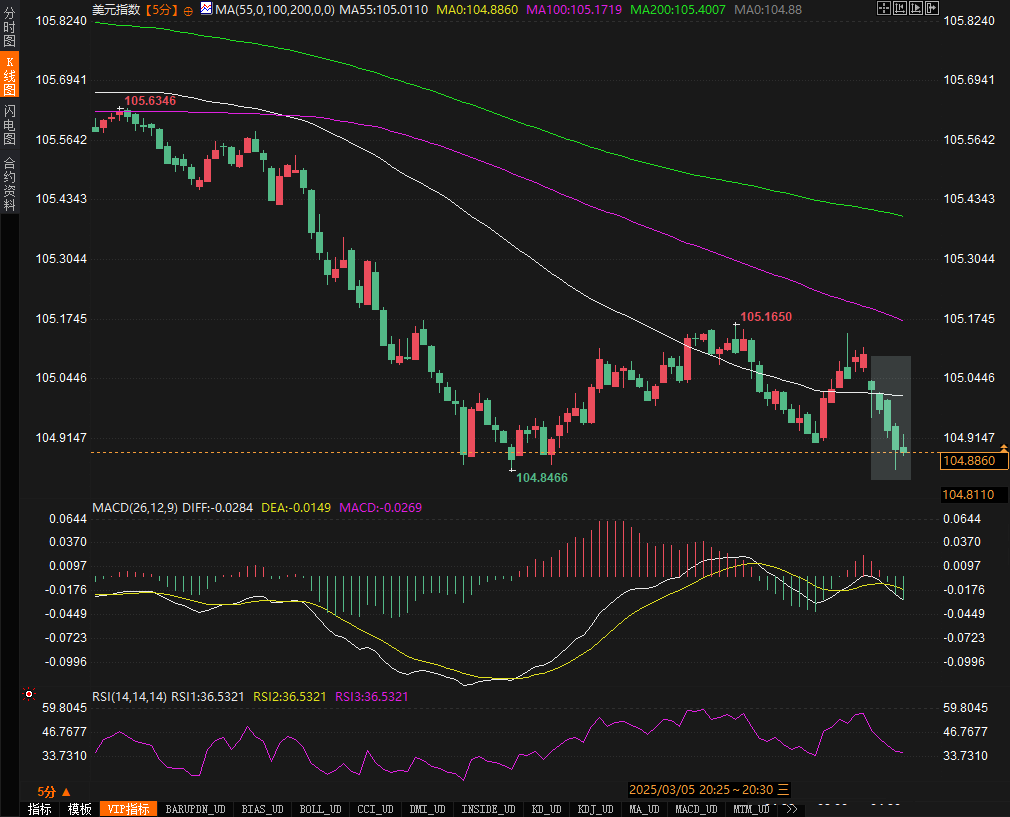The image size is (1010, 817).
Task: Click the crosshair icon in top-right toolbar
Action: tap(883, 8)
